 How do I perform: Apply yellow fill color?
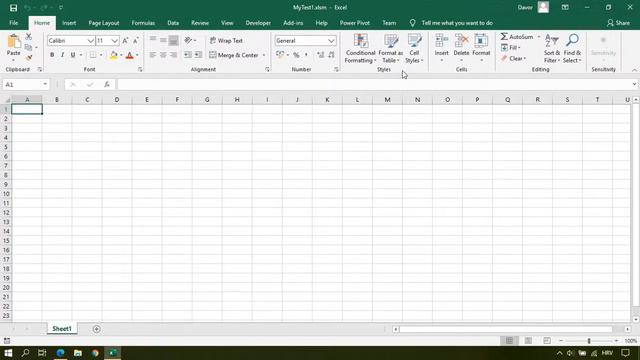coord(114,55)
